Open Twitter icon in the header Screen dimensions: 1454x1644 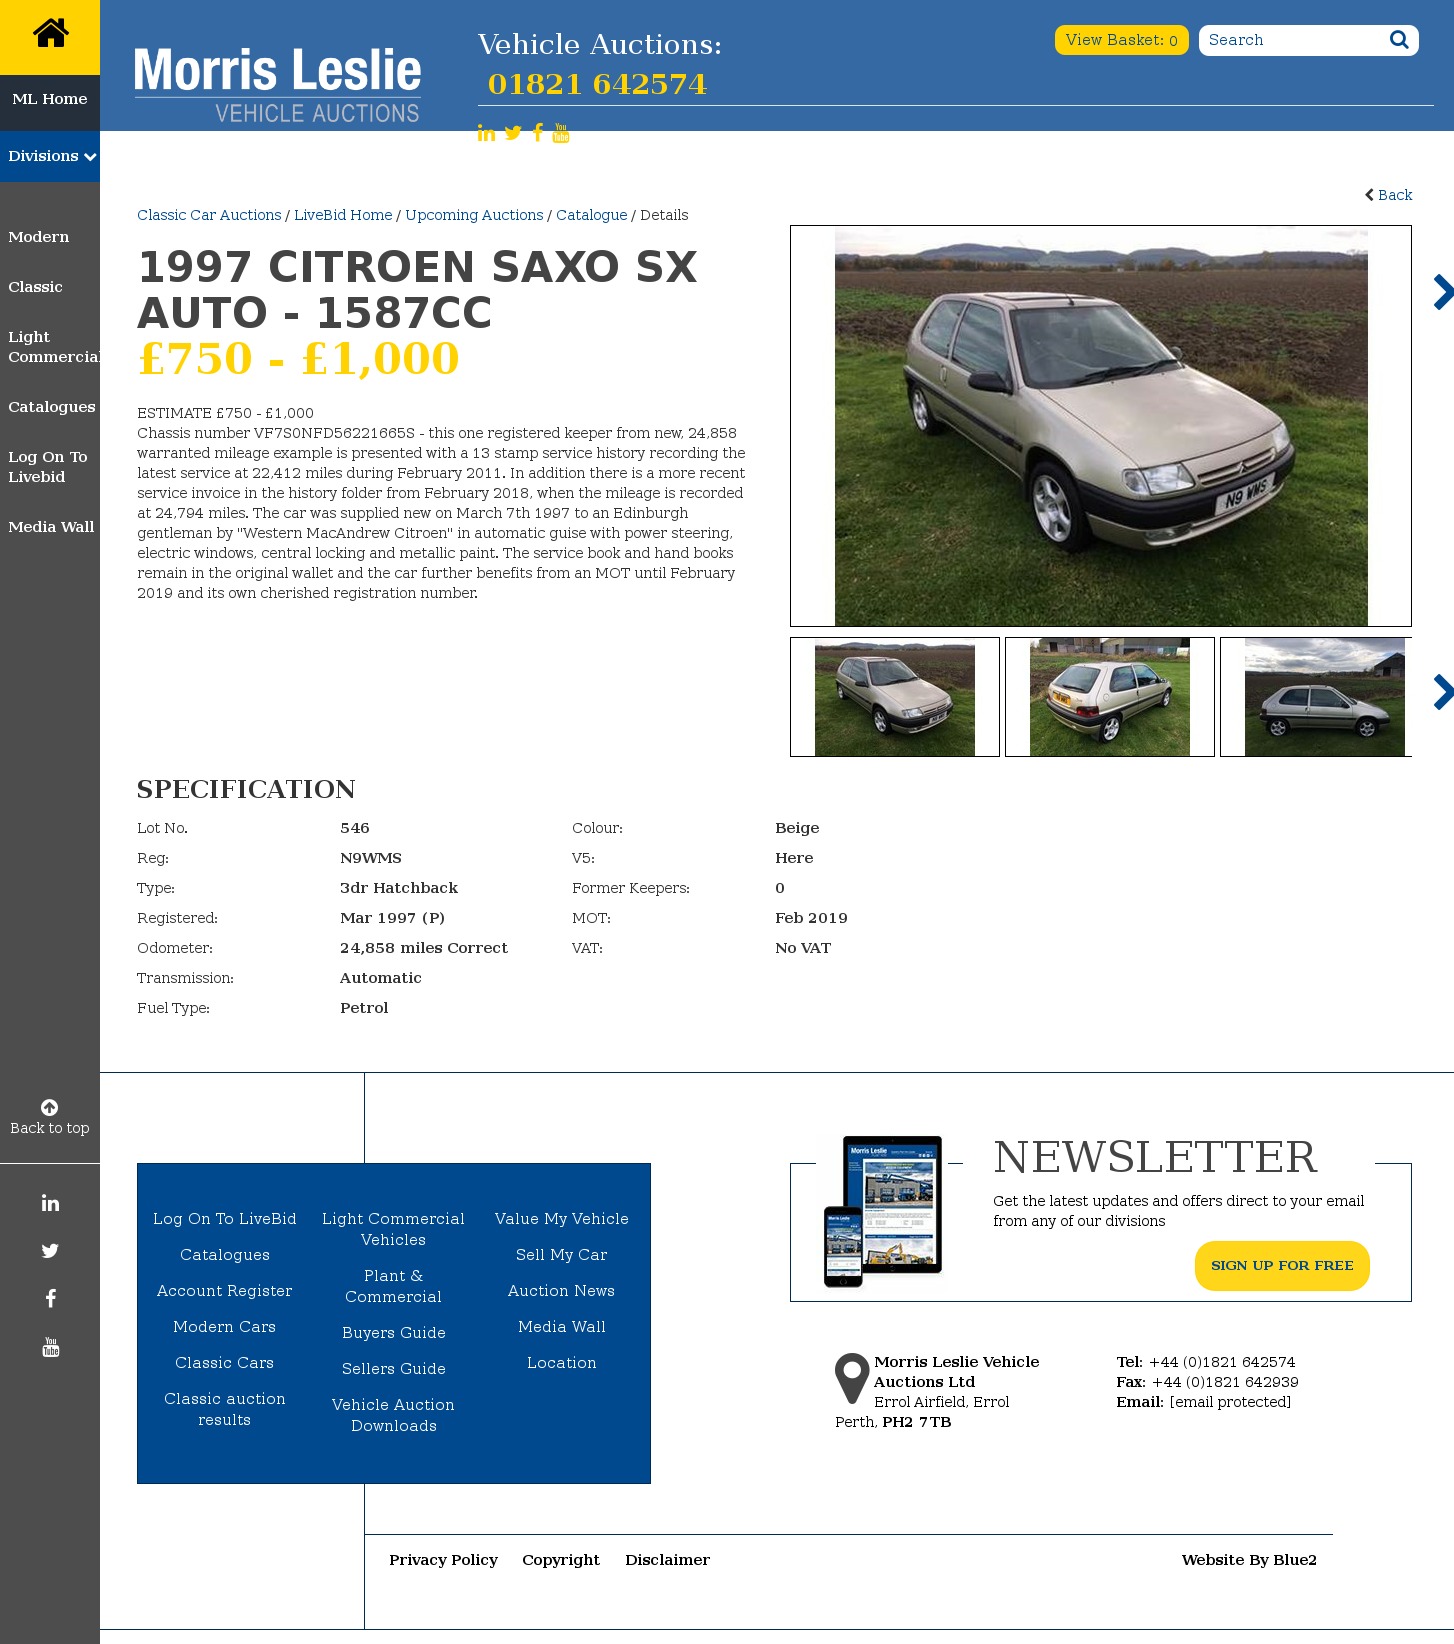pyautogui.click(x=513, y=133)
